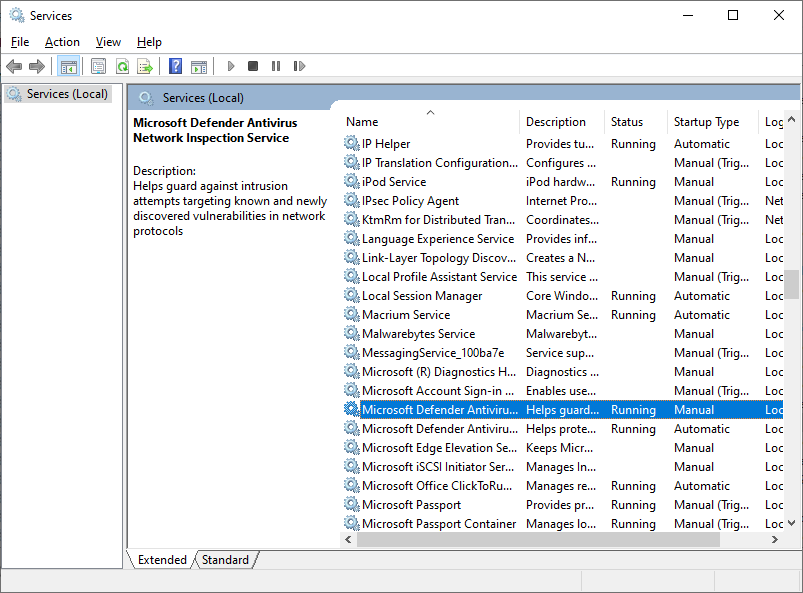Open the View menu
Viewport: 803px width, 593px height.
click(x=108, y=42)
